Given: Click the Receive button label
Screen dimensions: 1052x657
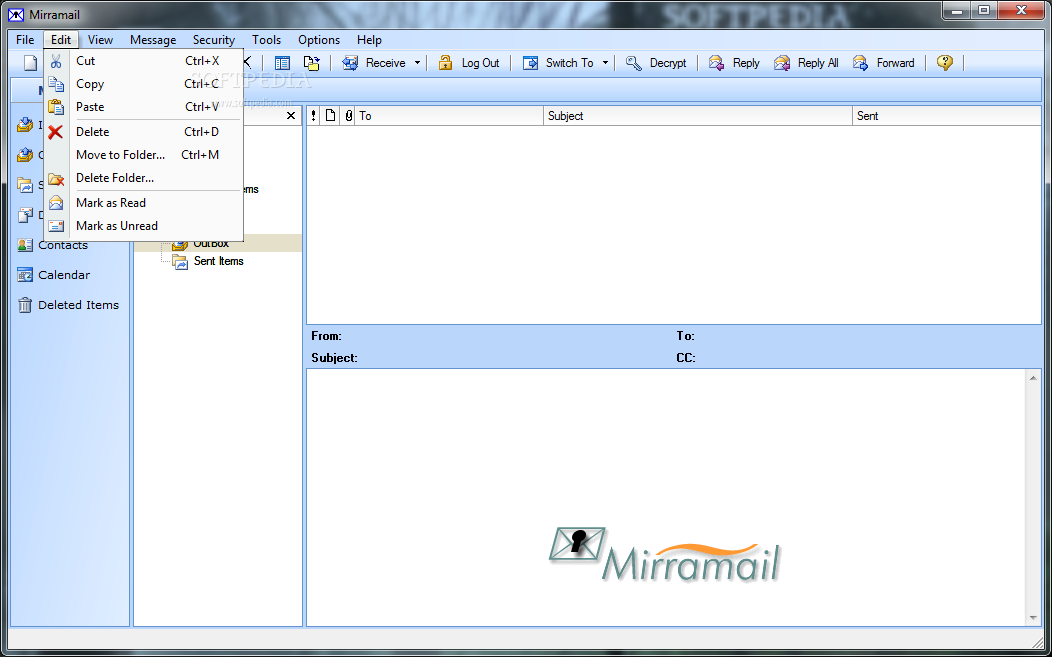Looking at the screenshot, I should coord(385,63).
